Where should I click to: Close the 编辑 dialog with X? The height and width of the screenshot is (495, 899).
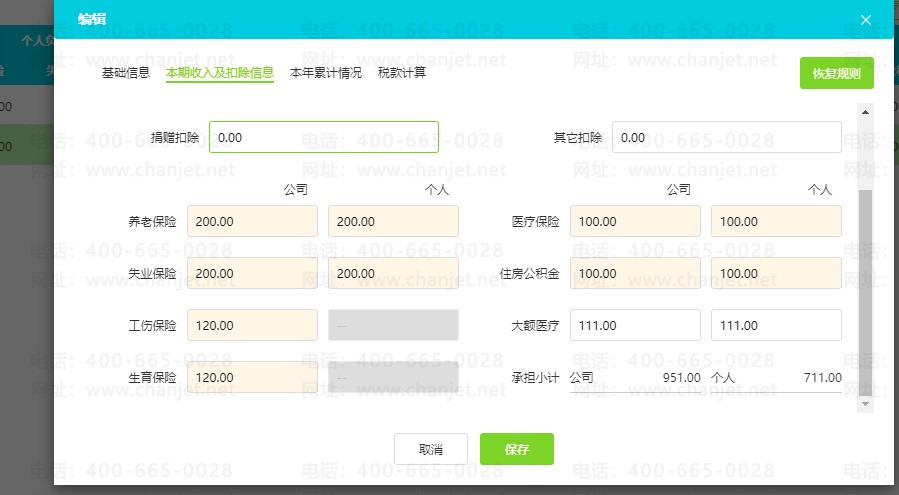(x=866, y=20)
